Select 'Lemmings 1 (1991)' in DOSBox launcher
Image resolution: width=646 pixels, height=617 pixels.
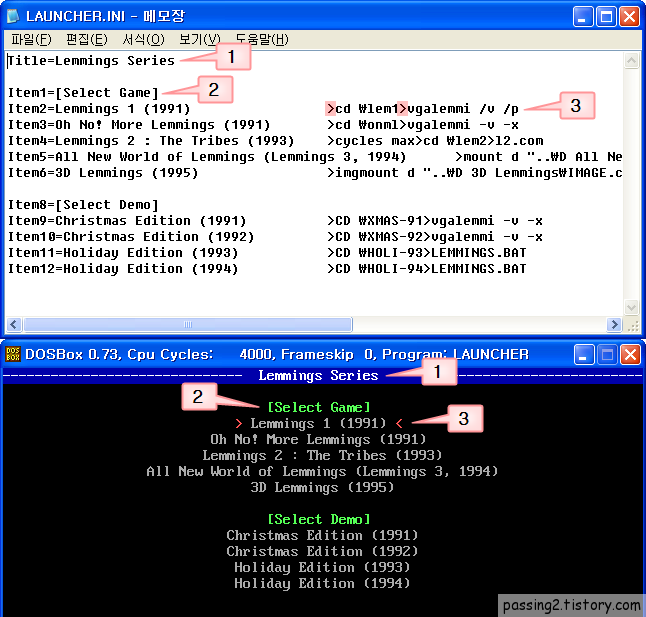tap(318, 423)
